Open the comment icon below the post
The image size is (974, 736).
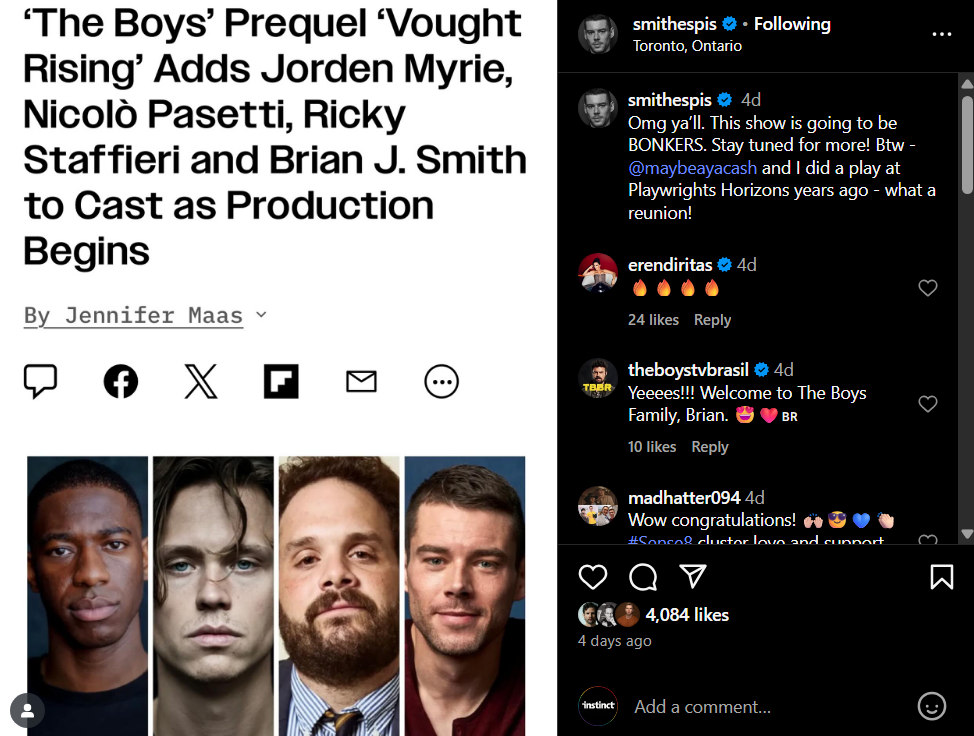click(643, 576)
